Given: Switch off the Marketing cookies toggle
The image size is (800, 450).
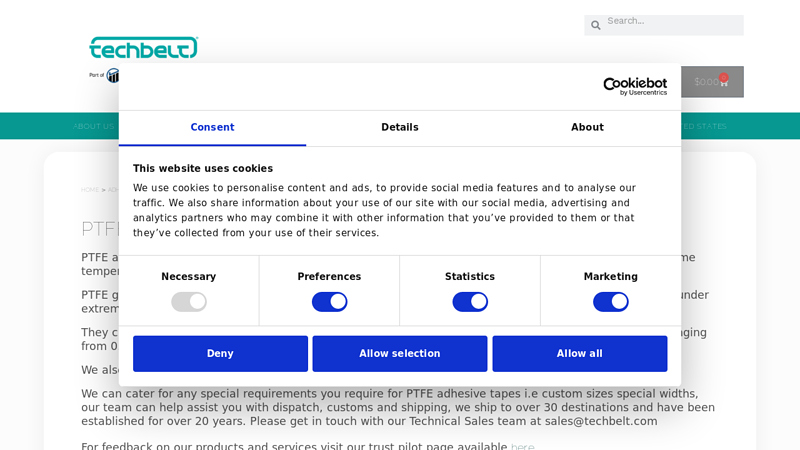Looking at the screenshot, I should [611, 302].
